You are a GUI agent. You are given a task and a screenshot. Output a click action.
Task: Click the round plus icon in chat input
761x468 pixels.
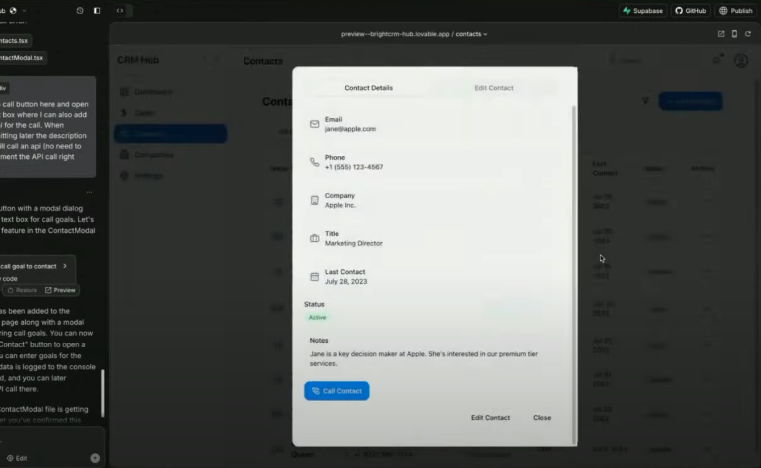pyautogui.click(x=95, y=458)
